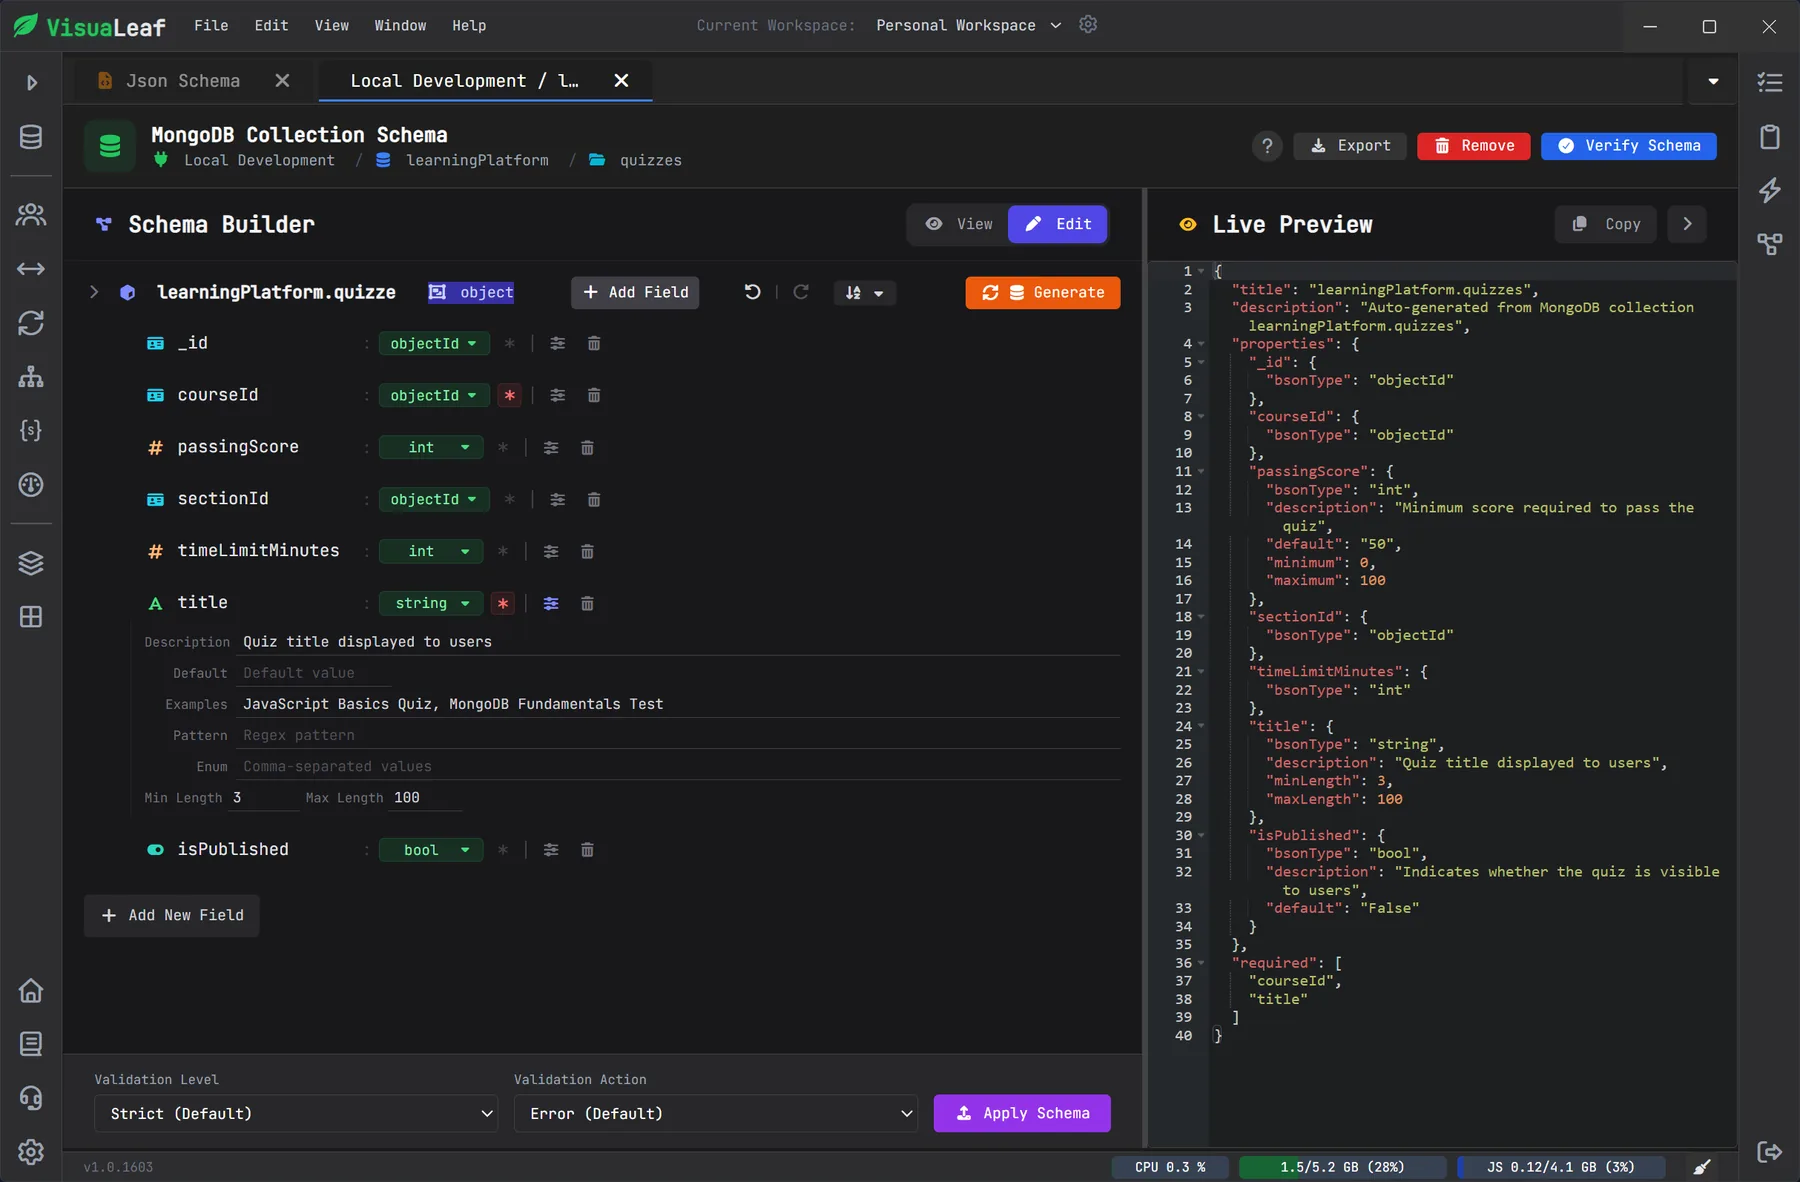
Task: Switch the Schema Builder to Edit mode
Action: tap(1058, 224)
